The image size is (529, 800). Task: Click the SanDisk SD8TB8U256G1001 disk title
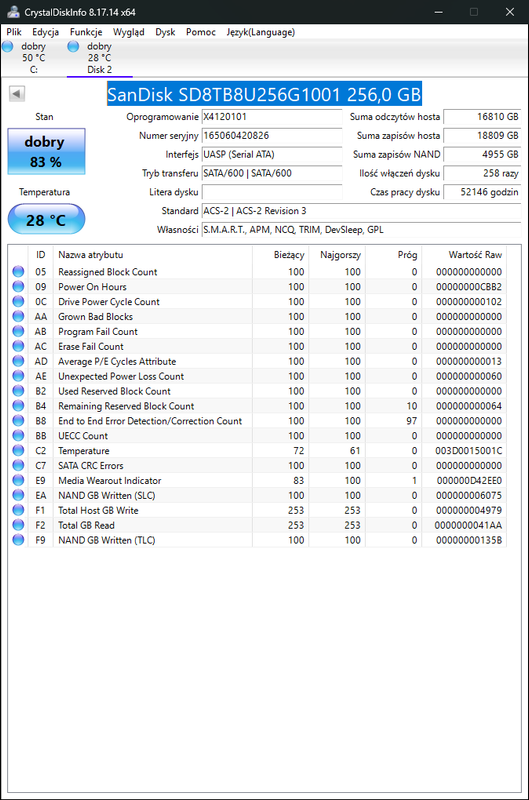(264, 94)
